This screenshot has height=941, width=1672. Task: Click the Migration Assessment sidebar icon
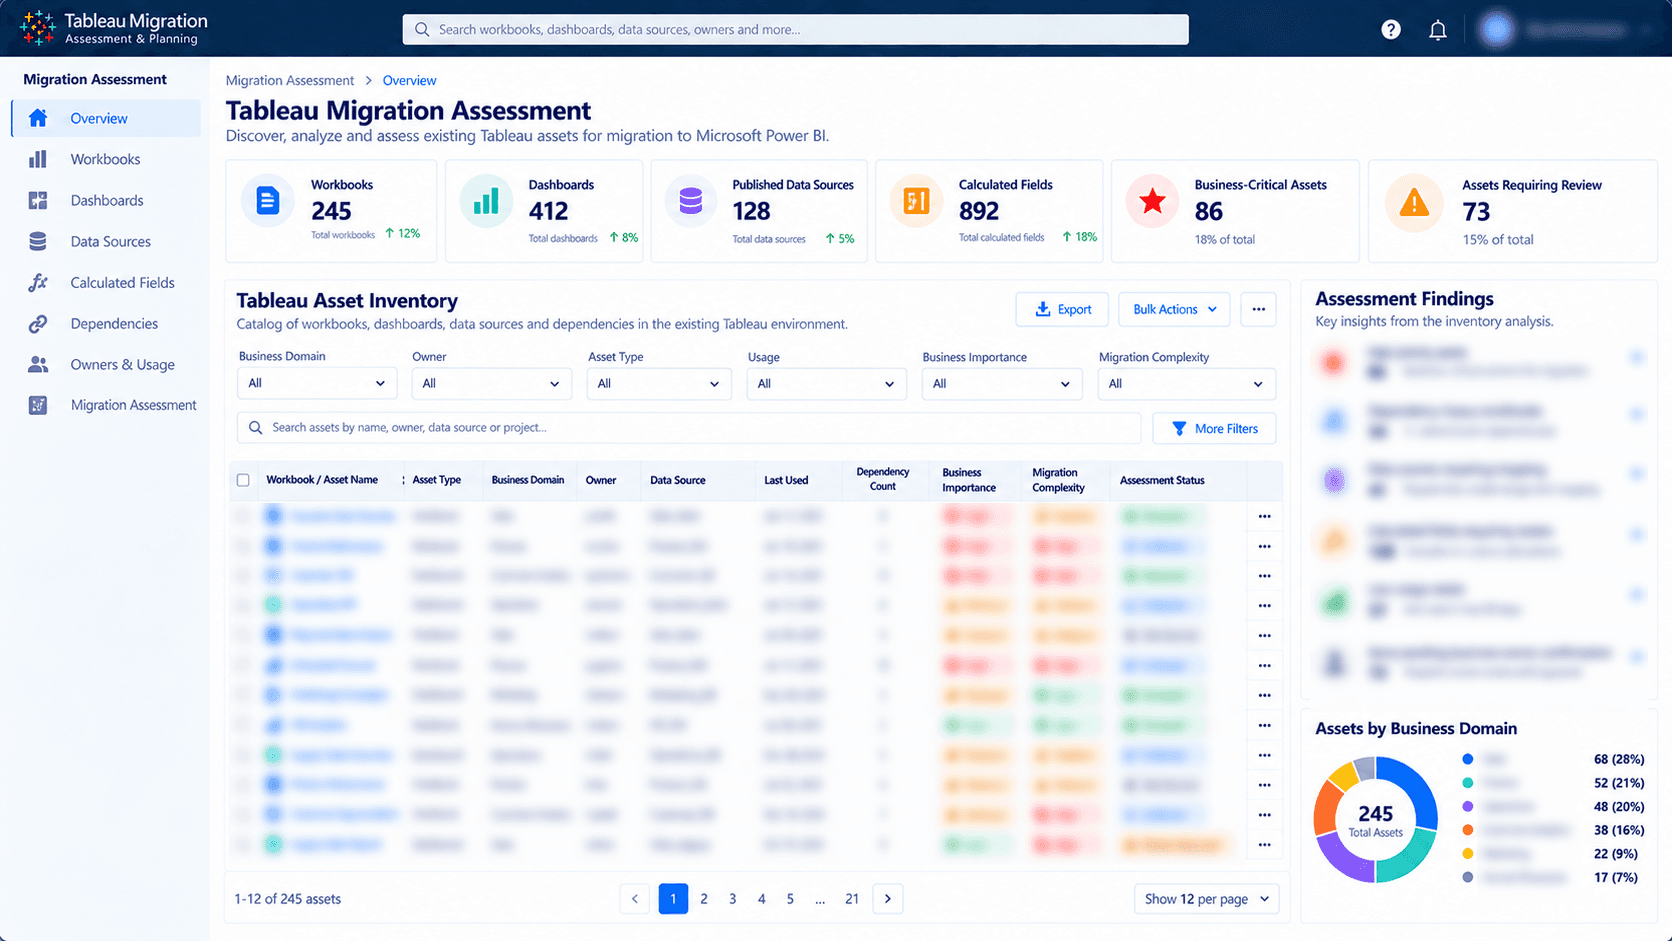coord(38,405)
